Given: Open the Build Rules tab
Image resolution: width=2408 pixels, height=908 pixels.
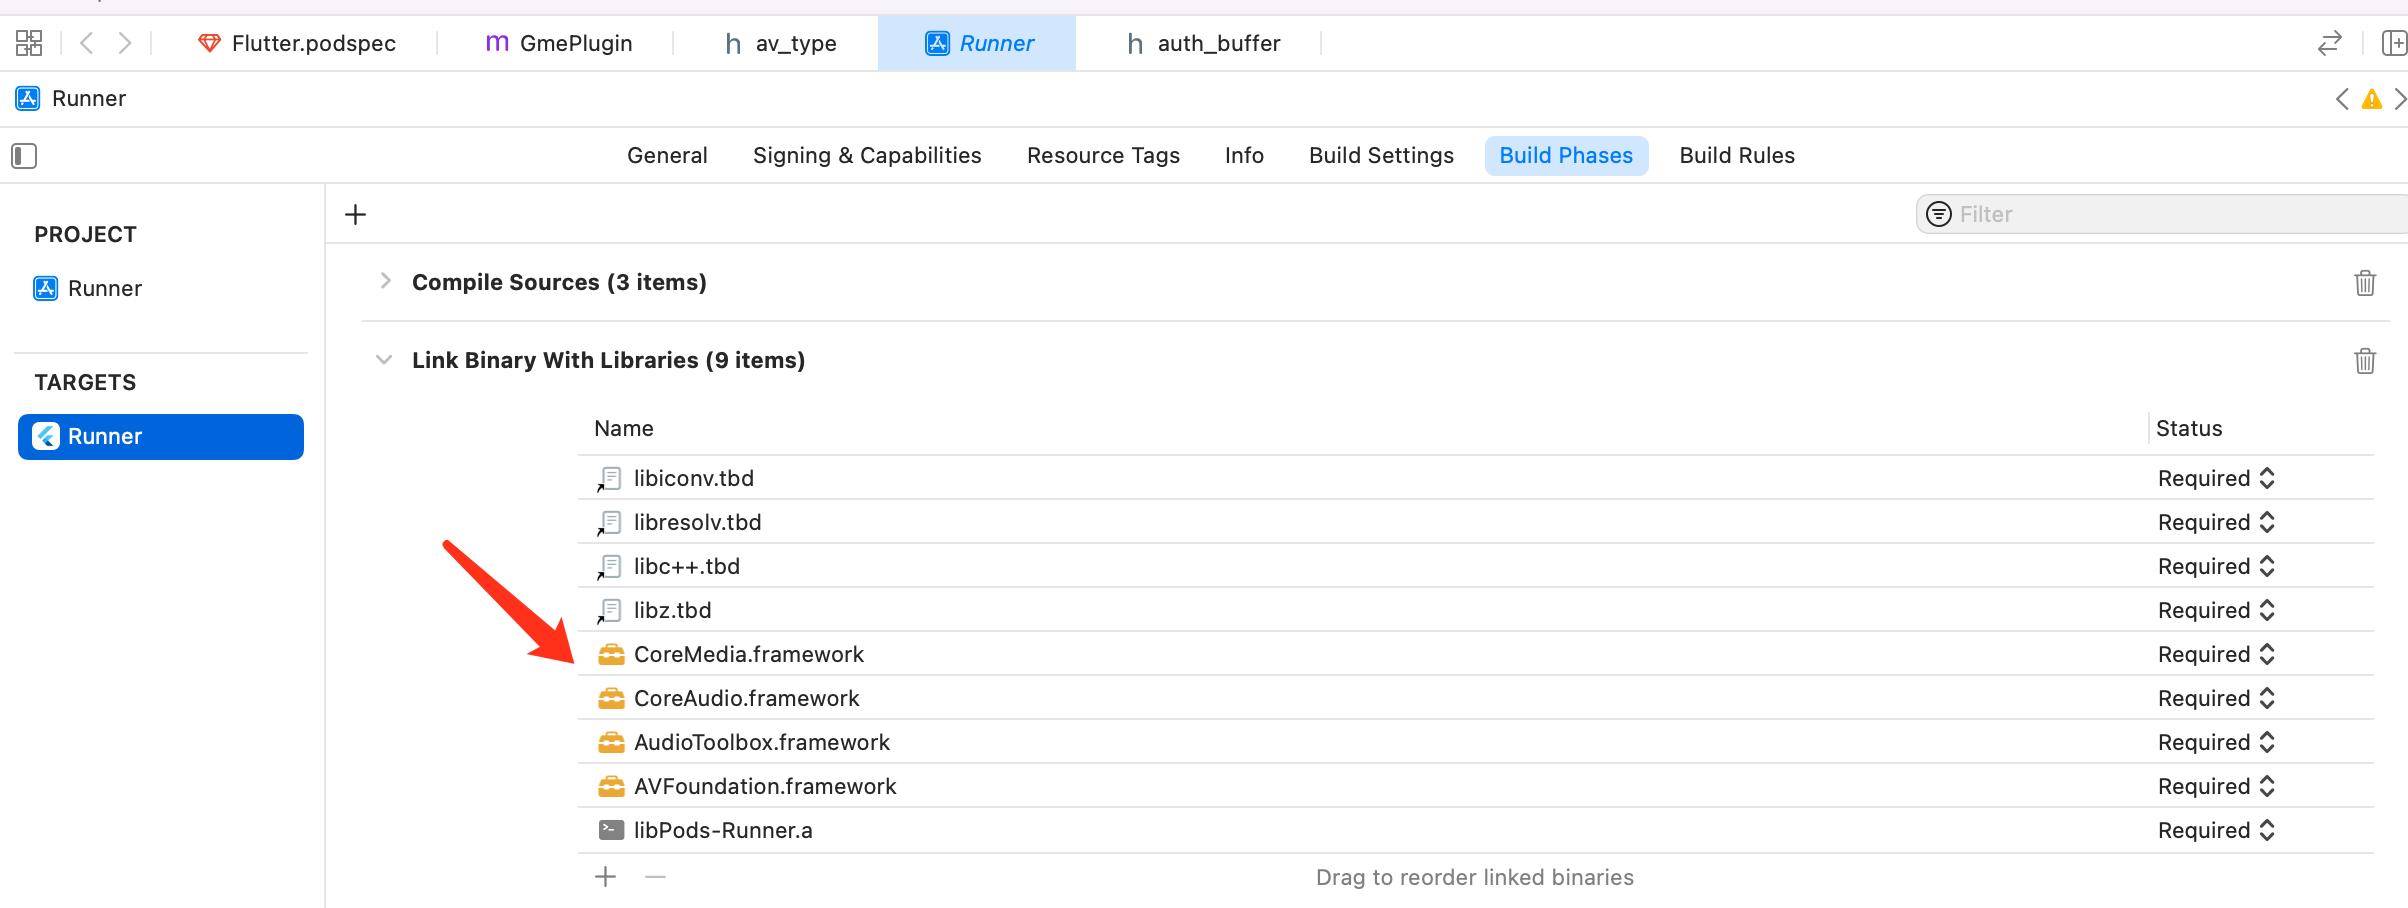Looking at the screenshot, I should pos(1737,156).
